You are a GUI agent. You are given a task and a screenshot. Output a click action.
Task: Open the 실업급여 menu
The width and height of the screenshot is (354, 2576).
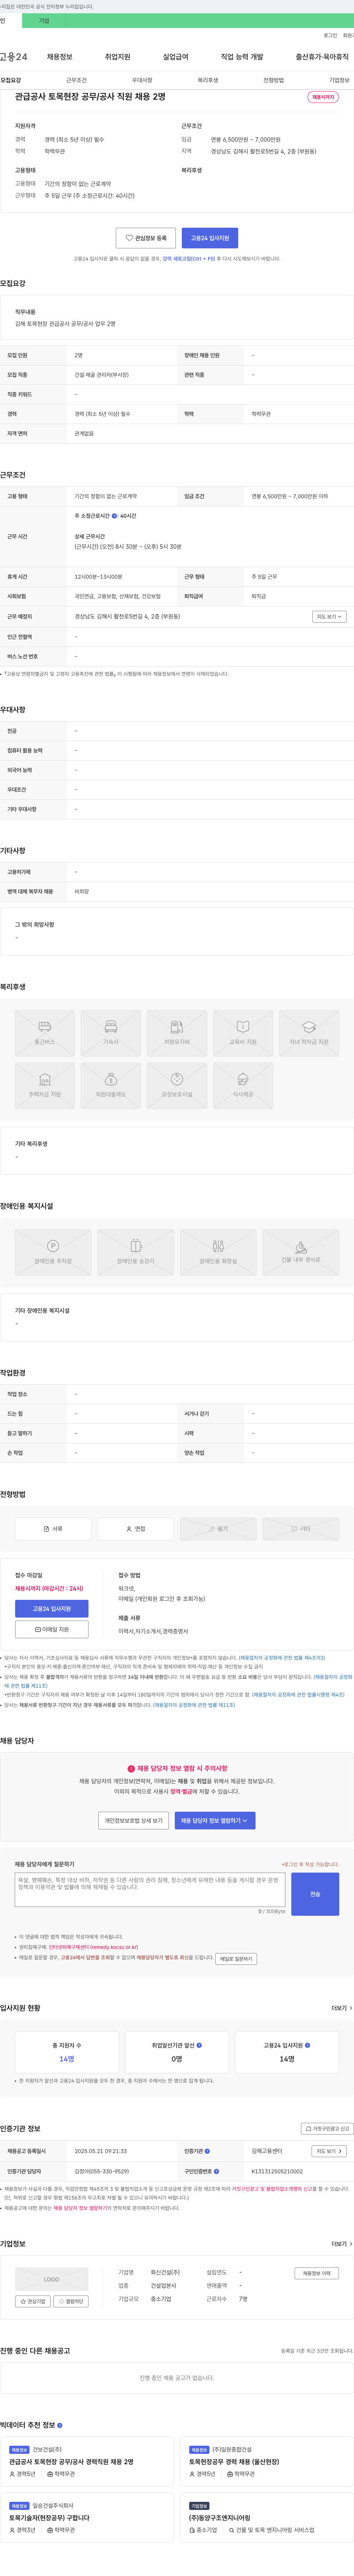(175, 57)
